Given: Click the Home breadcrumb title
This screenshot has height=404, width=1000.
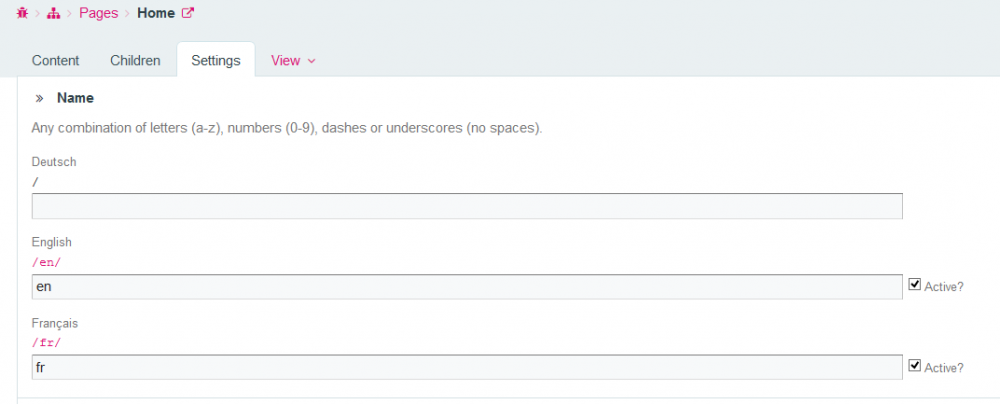Looking at the screenshot, I should click(x=155, y=13).
